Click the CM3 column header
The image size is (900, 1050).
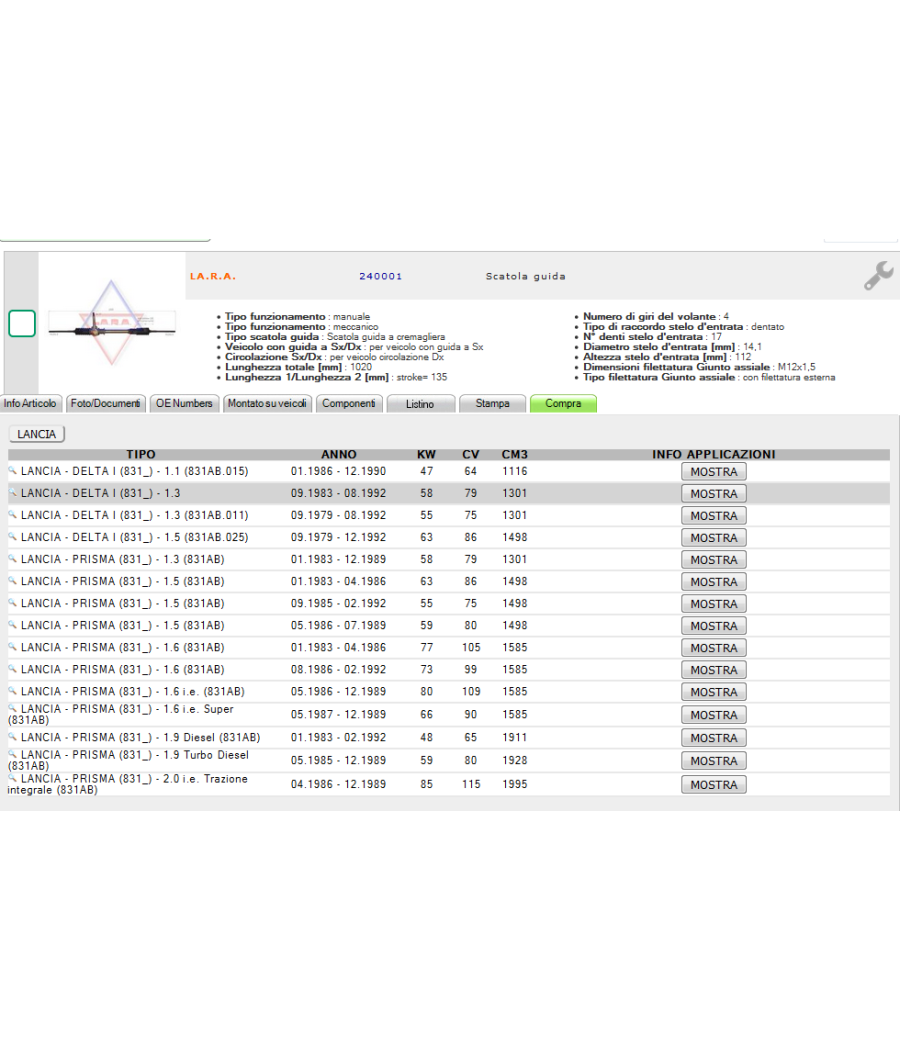coord(515,455)
